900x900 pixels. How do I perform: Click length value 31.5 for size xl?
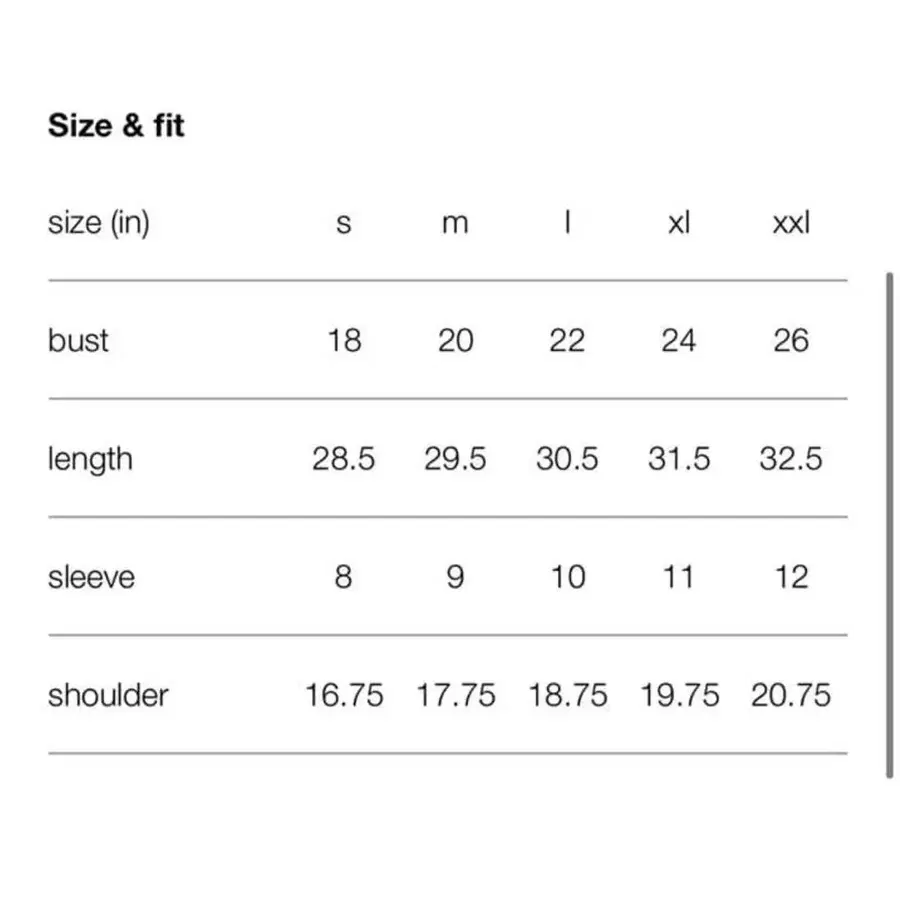click(x=678, y=459)
